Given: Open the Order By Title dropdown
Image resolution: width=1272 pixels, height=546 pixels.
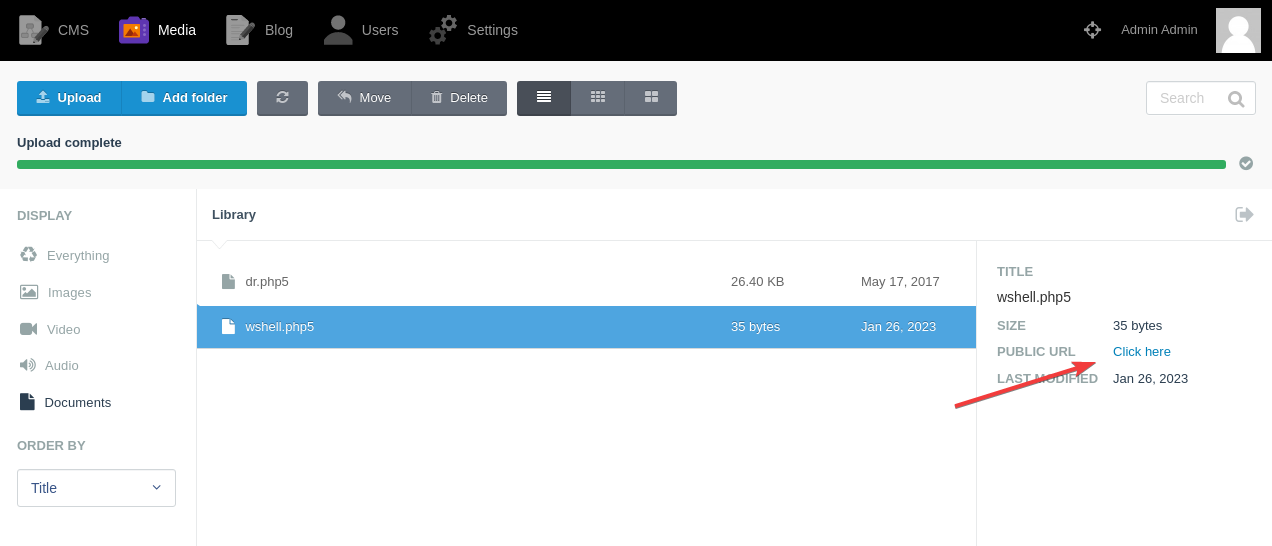Looking at the screenshot, I should coord(96,488).
